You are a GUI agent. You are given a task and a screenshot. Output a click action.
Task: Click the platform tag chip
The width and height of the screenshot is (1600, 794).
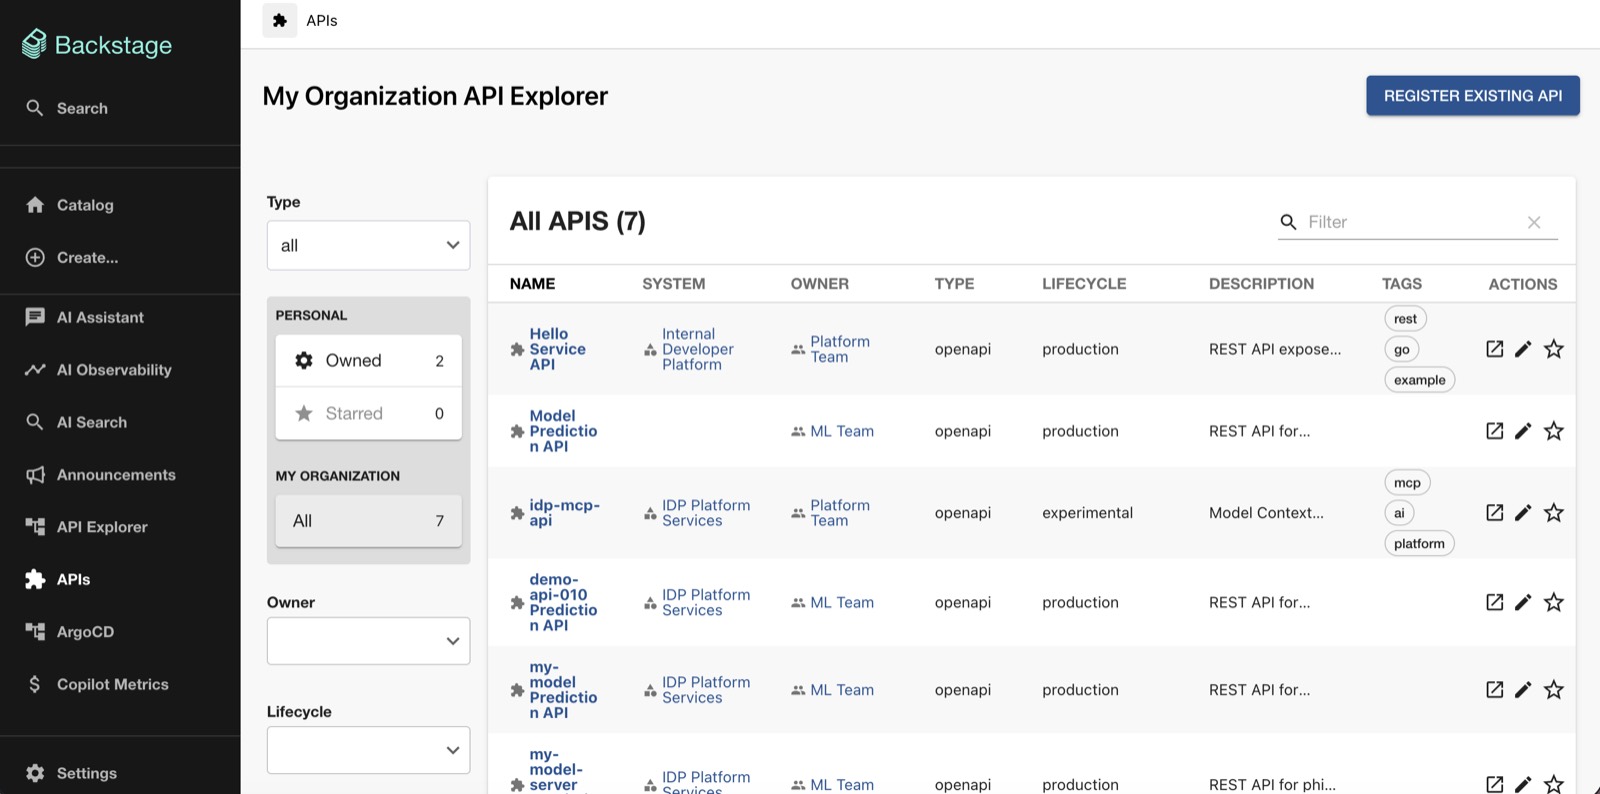[1419, 544]
